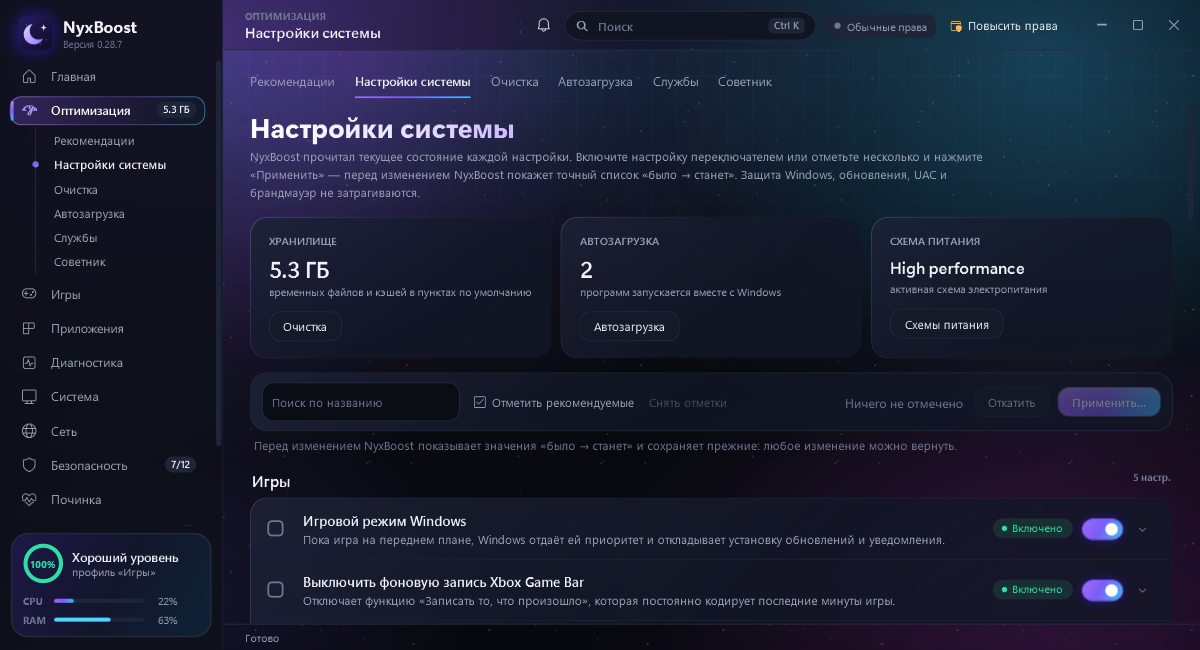This screenshot has width=1200, height=650.
Task: Open the Советник tab
Action: pyautogui.click(x=745, y=82)
